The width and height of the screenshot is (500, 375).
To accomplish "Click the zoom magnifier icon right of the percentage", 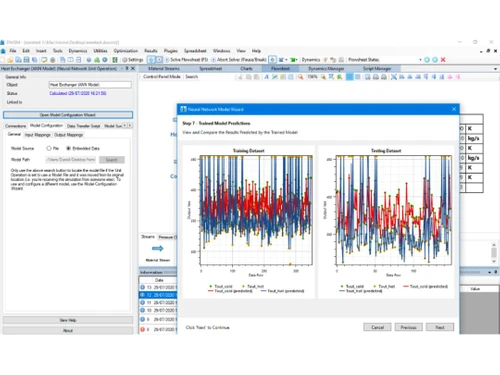I will 323,77.
